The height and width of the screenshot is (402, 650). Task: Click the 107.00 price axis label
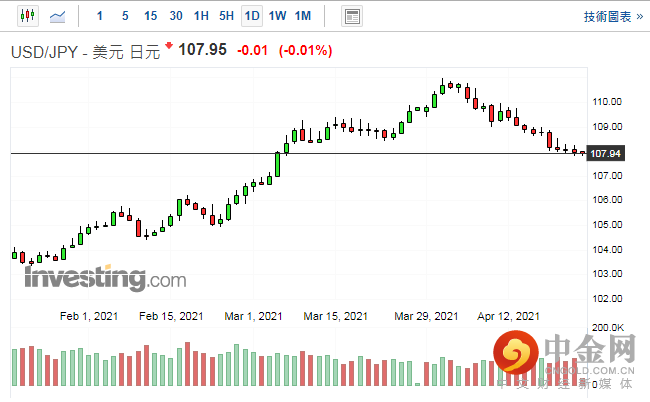pyautogui.click(x=607, y=176)
